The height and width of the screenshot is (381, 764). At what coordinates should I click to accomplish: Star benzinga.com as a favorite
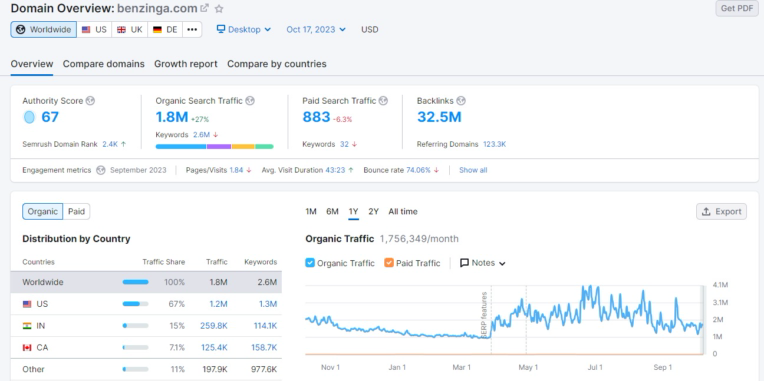[x=219, y=9]
